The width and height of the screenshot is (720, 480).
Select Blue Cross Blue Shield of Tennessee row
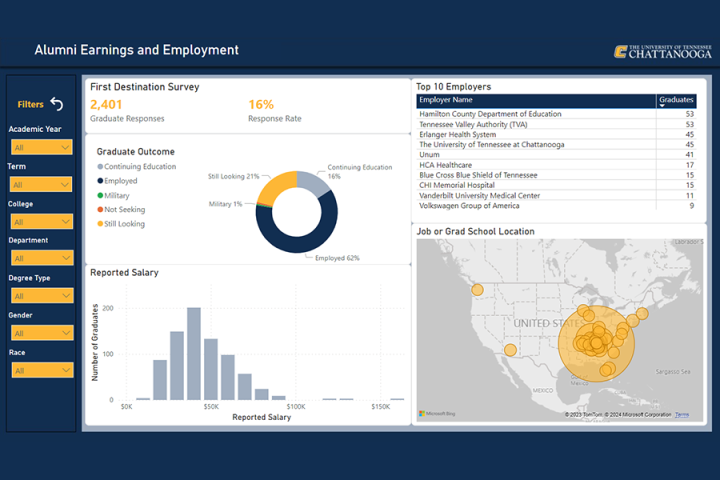556,175
